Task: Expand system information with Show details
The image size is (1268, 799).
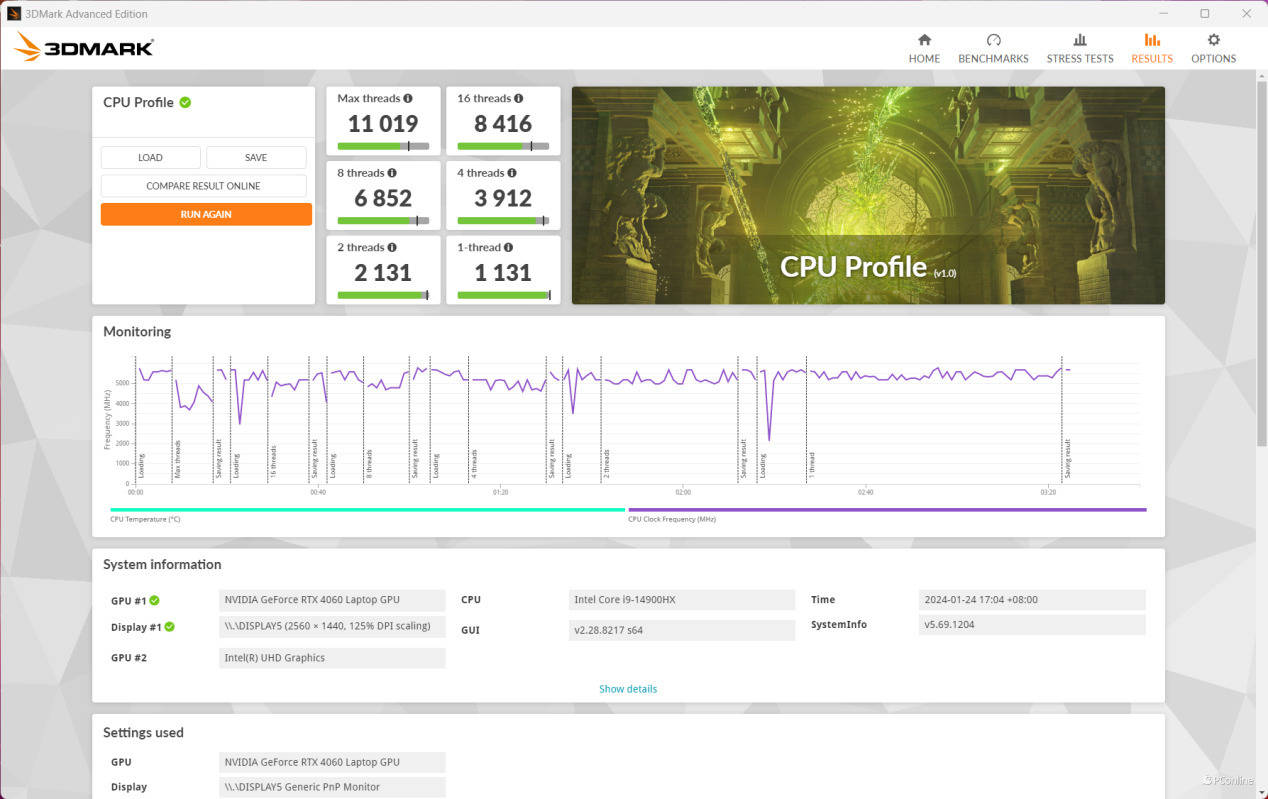Action: point(628,689)
